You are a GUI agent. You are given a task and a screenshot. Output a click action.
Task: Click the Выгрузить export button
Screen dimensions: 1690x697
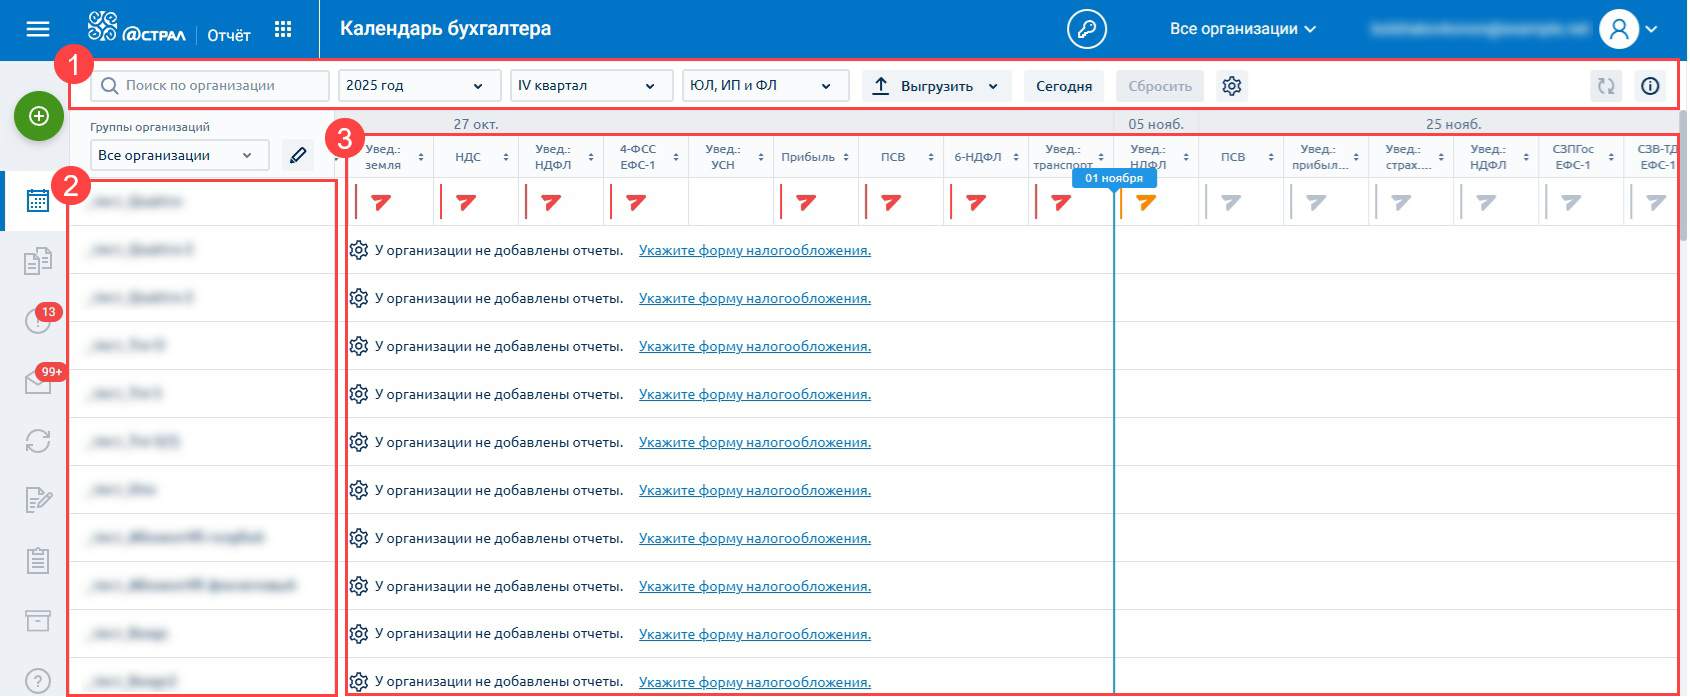[x=936, y=86]
